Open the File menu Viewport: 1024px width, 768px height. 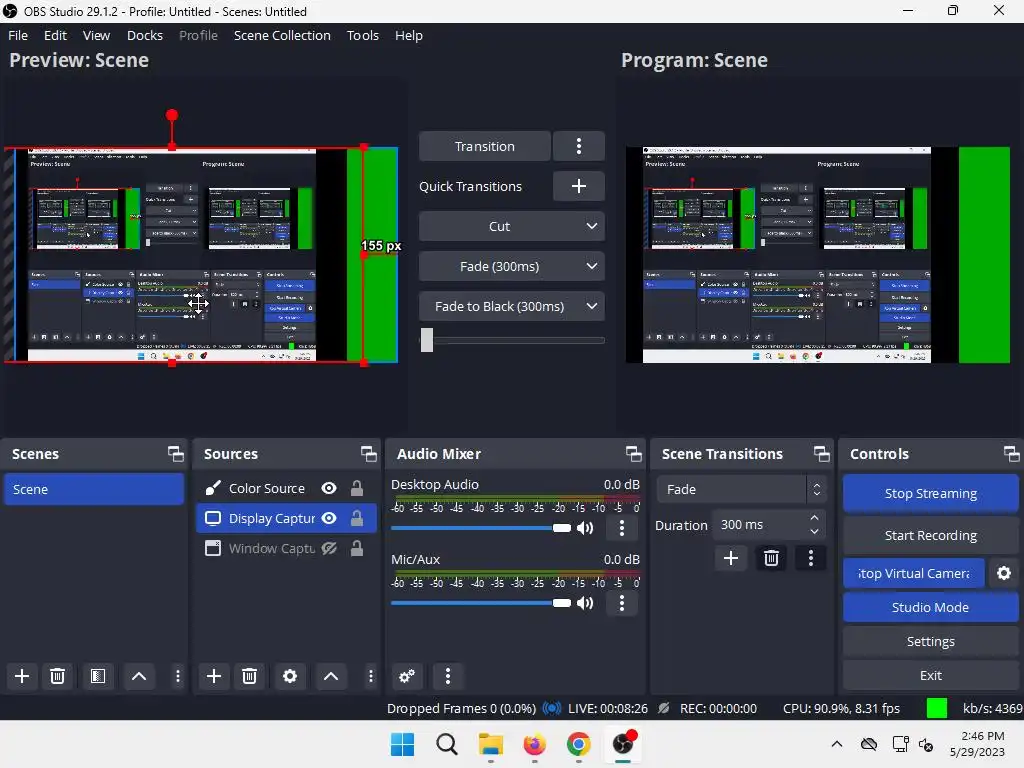coord(18,35)
